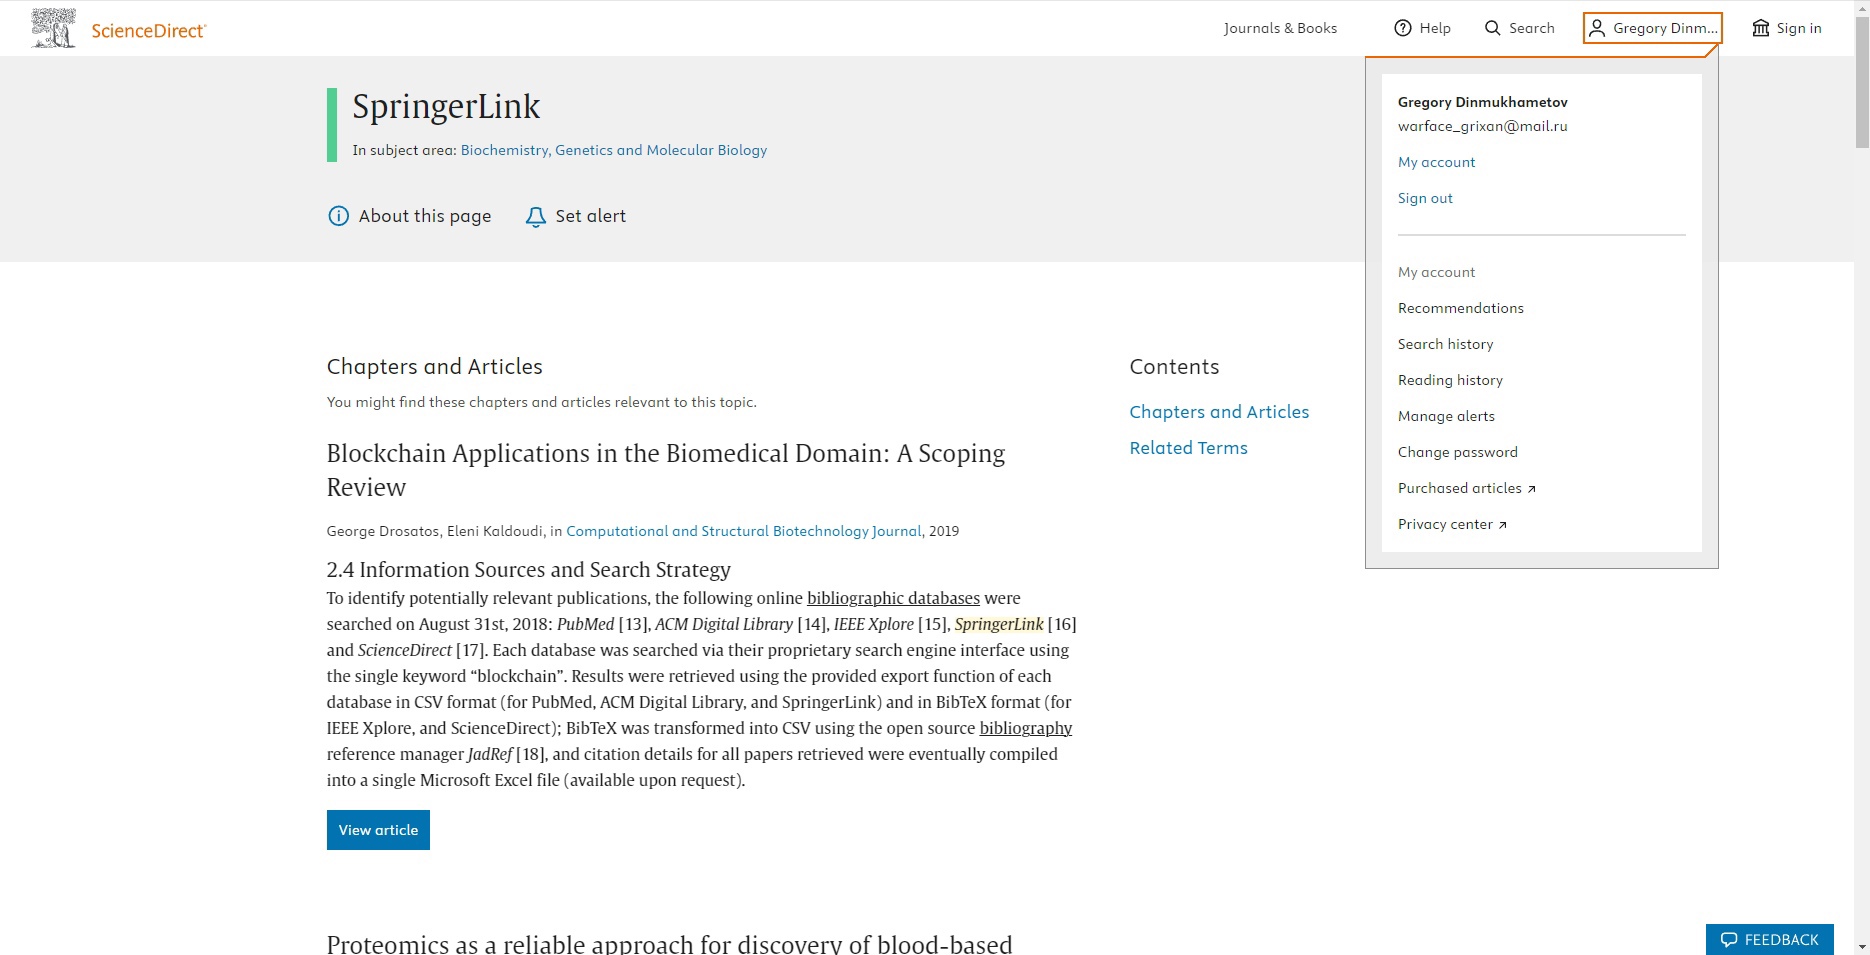
Task: Click the FEEDBACK button
Action: 1770,939
